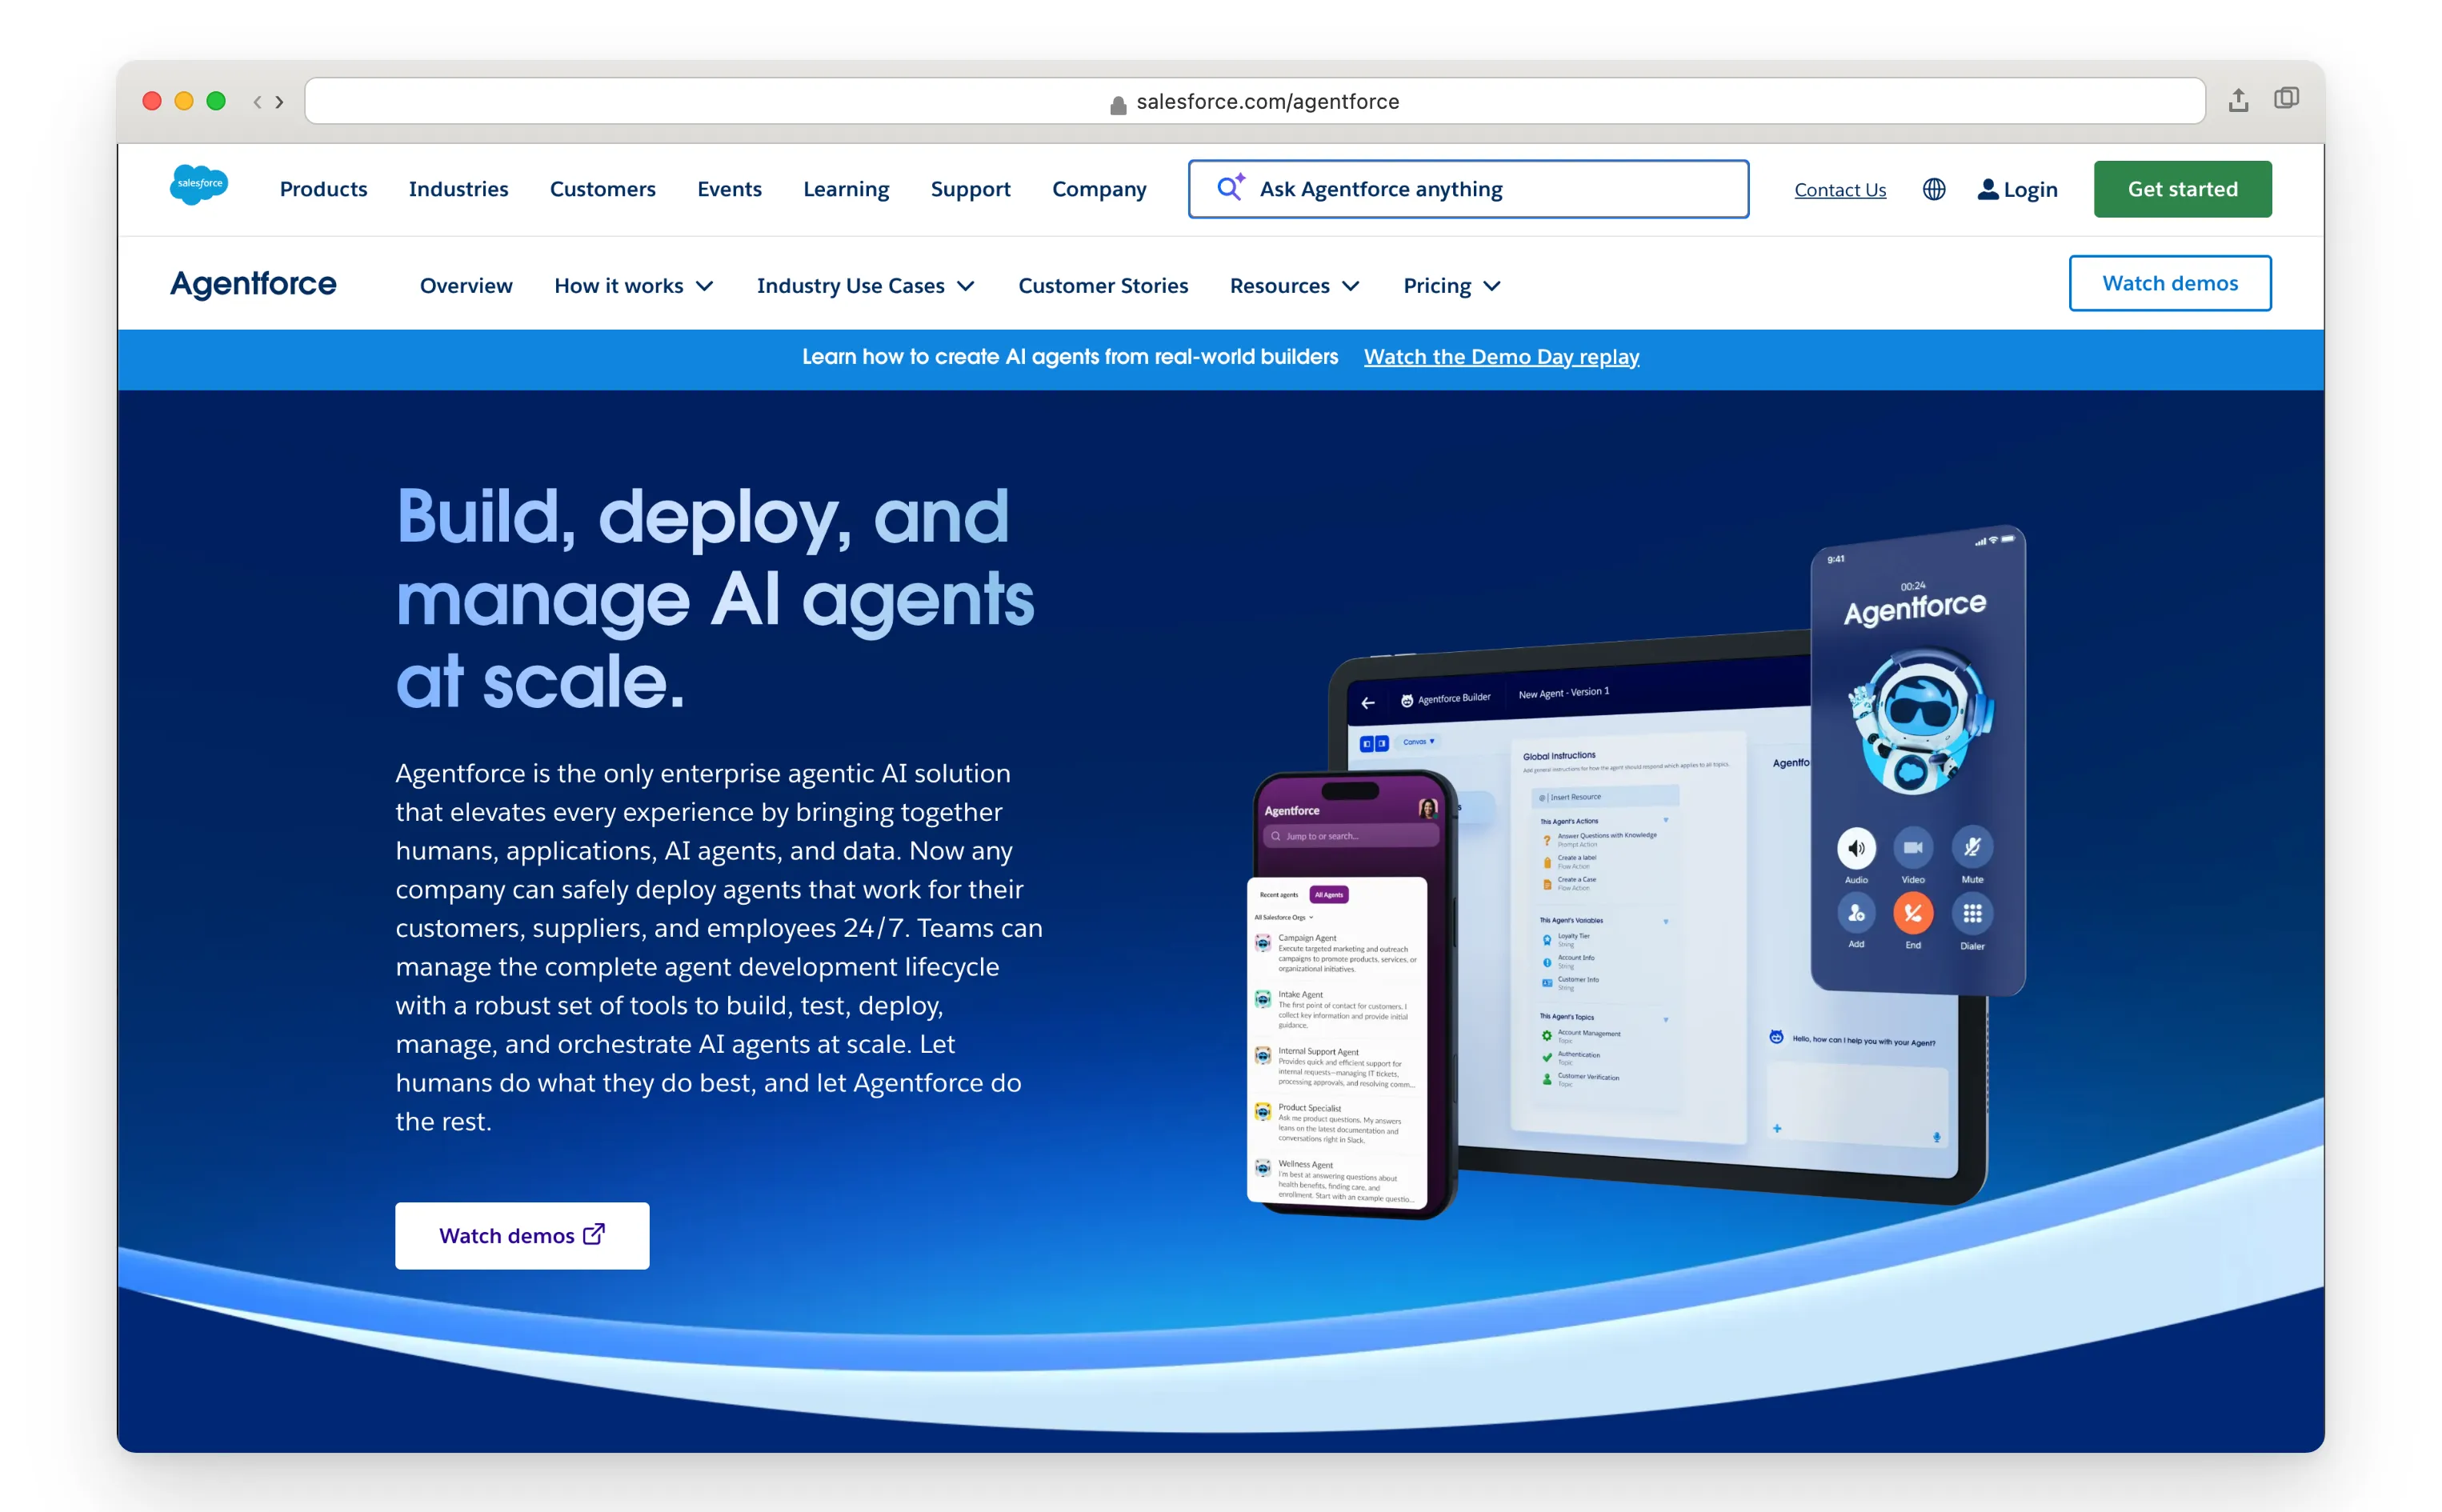Click the outlined Watch demos button in subnav
This screenshot has width=2442, height=1512.
[x=2168, y=283]
